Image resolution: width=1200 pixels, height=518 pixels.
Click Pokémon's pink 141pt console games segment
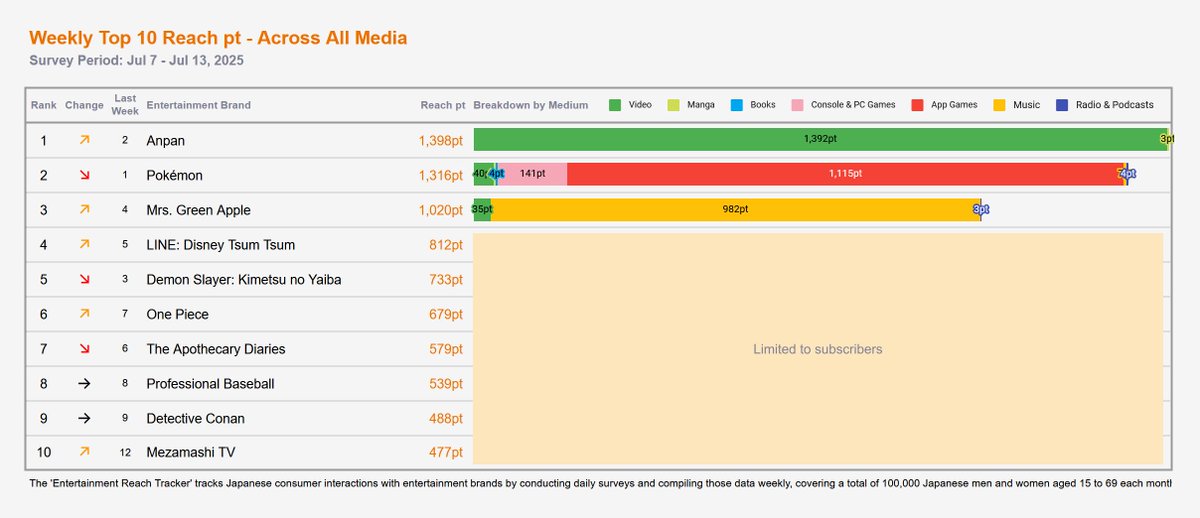(x=533, y=174)
